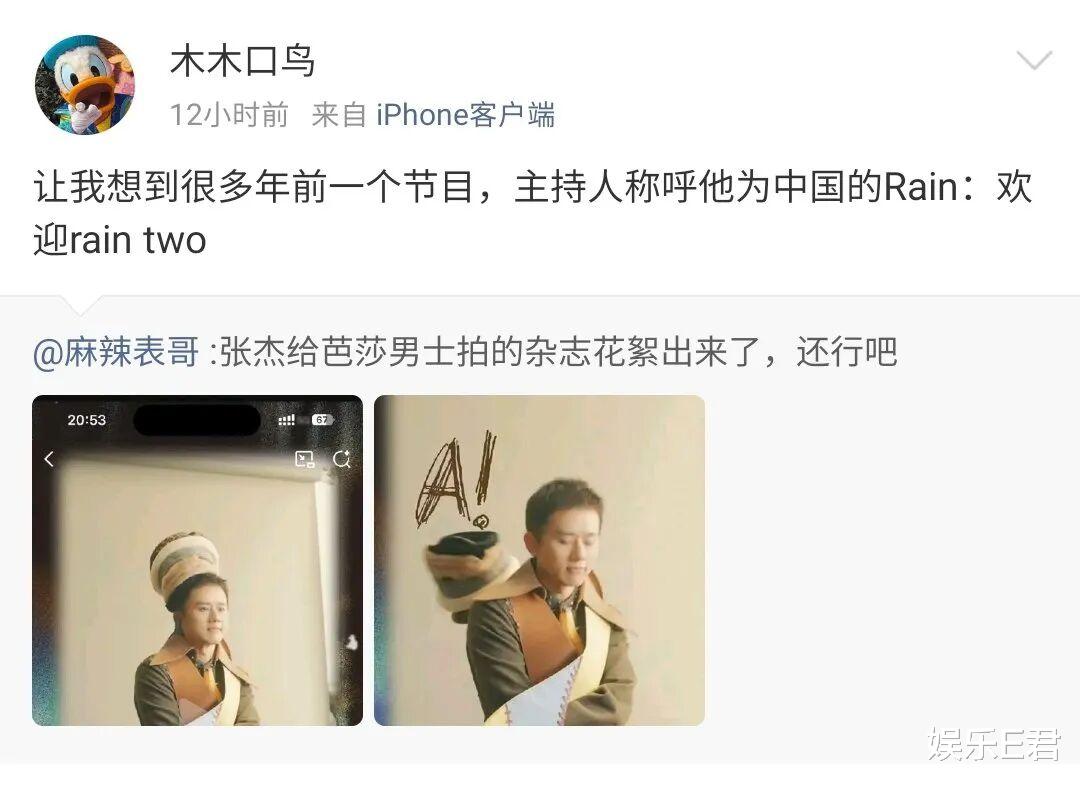Open 木木口鸟 user profile name

click(x=242, y=61)
